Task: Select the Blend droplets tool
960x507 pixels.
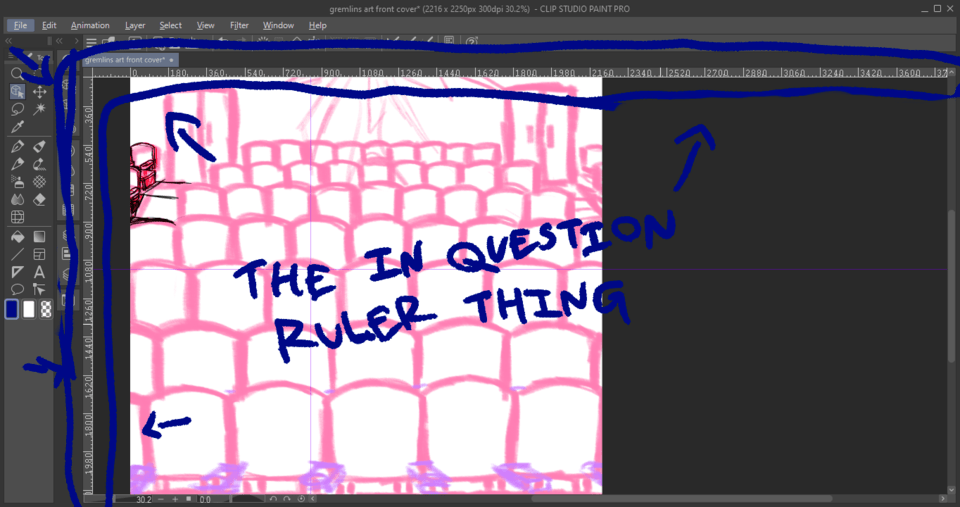Action: point(17,200)
